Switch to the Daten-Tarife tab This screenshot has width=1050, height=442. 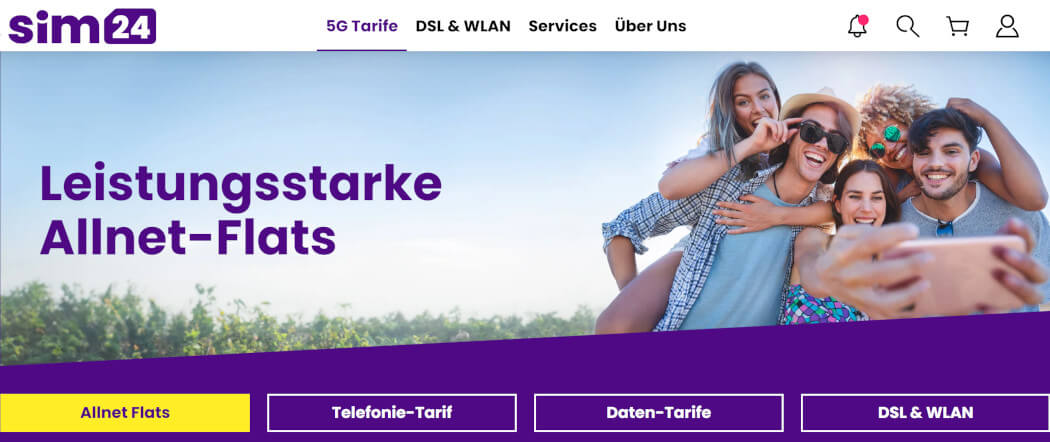658,413
